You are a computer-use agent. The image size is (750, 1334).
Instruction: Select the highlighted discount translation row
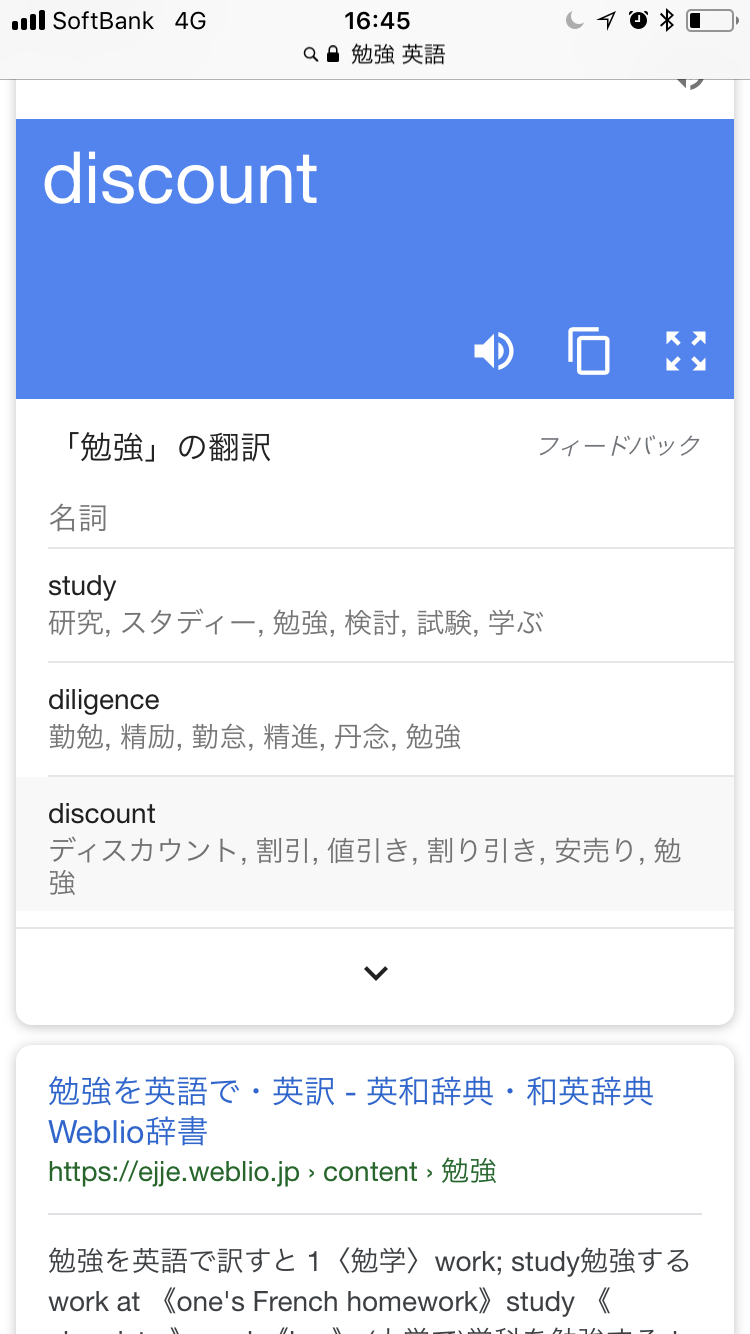pyautogui.click(x=375, y=846)
